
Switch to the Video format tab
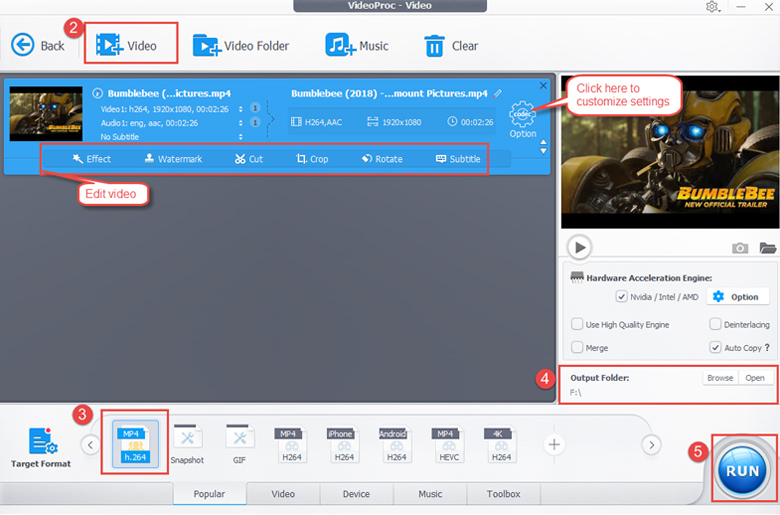283,494
